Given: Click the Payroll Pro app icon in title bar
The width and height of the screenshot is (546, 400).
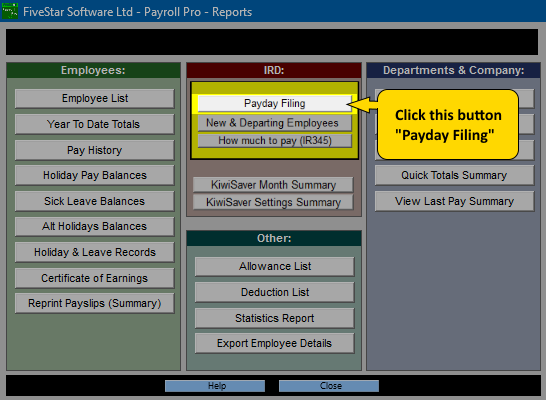Looking at the screenshot, I should (x=10, y=11).
